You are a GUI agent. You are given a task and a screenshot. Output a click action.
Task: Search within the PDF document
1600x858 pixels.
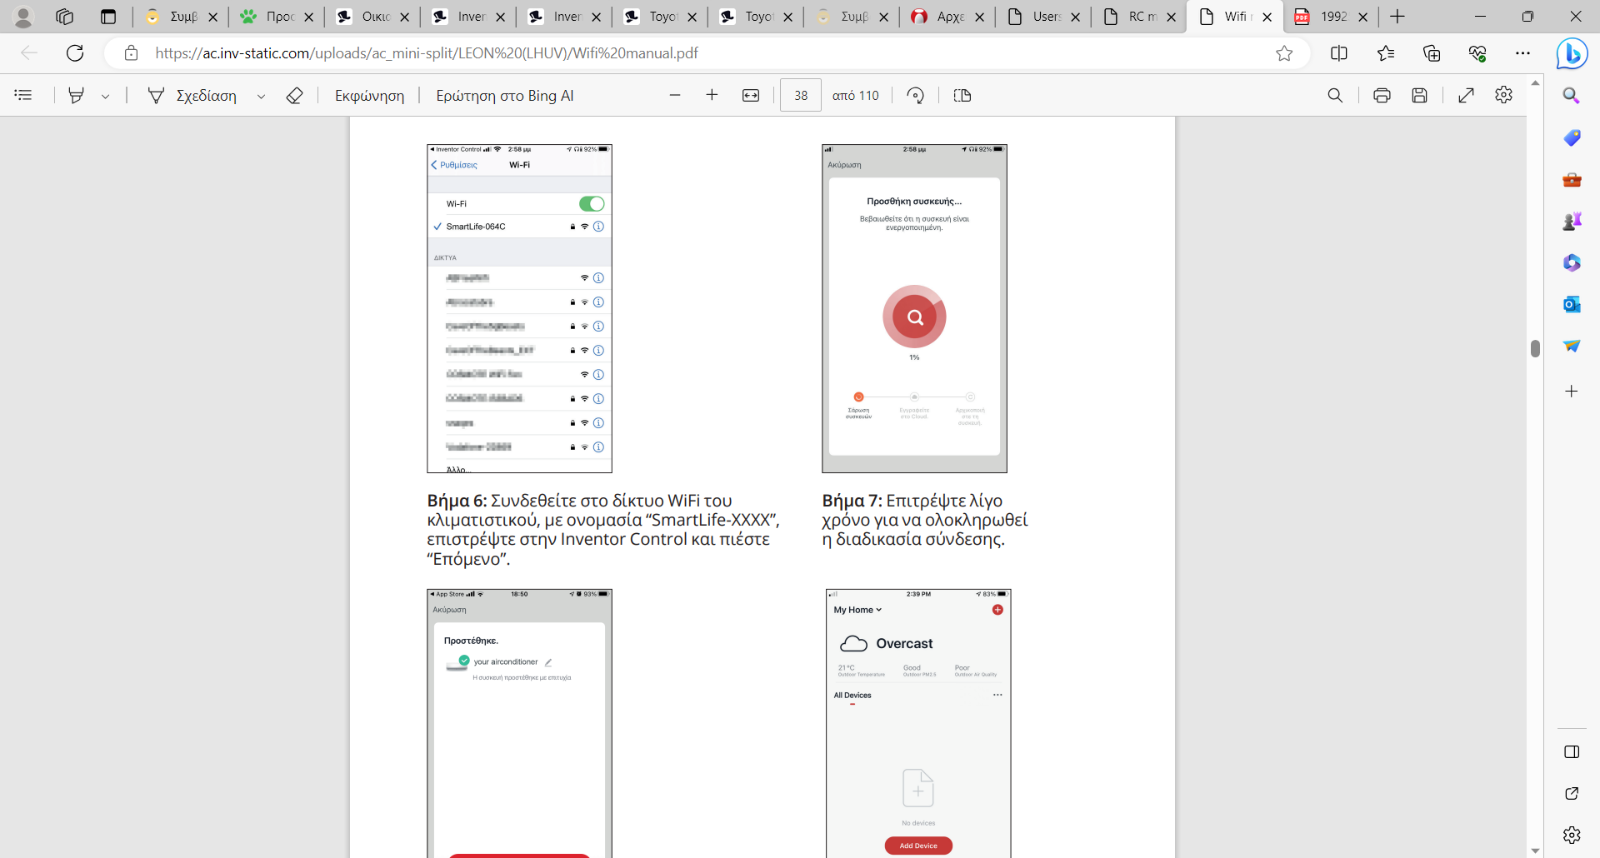coord(1335,95)
